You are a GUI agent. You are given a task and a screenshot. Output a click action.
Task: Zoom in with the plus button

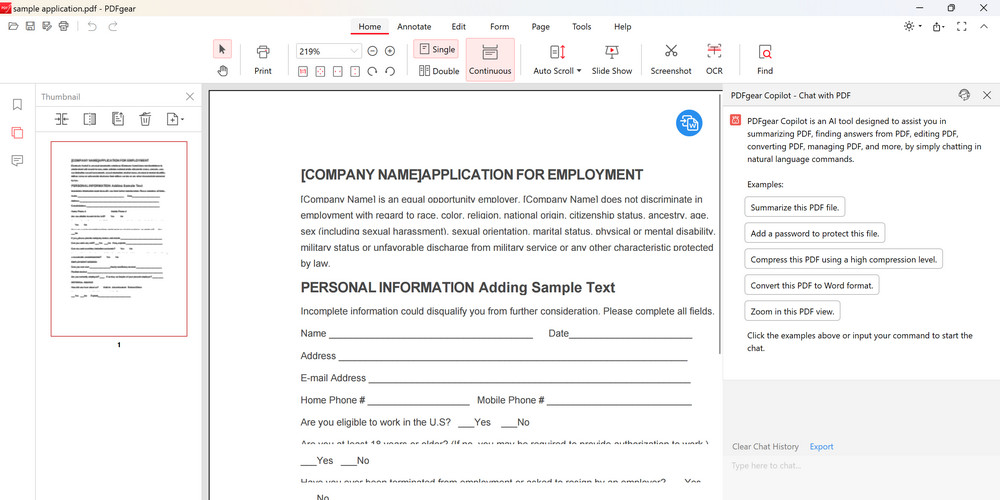click(x=390, y=51)
